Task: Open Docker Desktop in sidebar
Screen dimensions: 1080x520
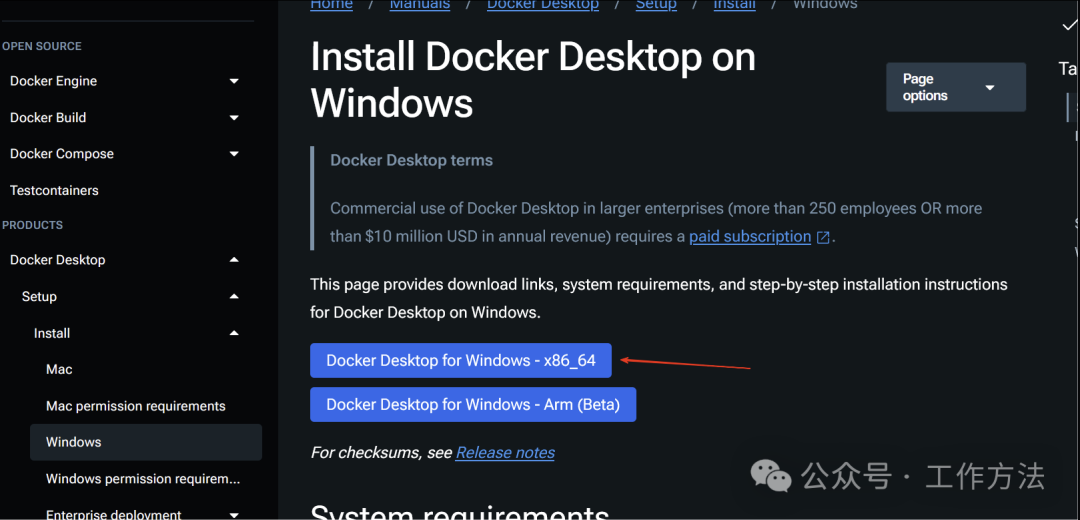Action: click(57, 260)
